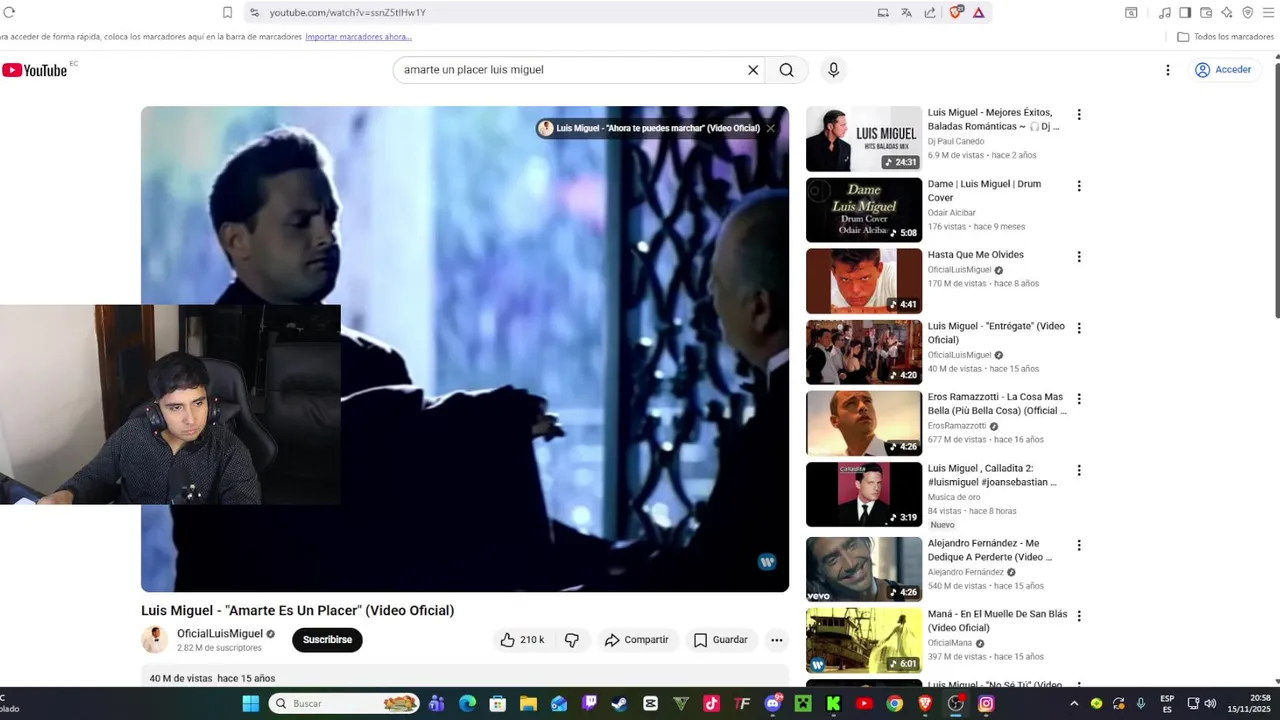Screen dimensions: 1280x720
Task: Click 'Importar marcadores ahora...' link
Action: click(x=358, y=37)
